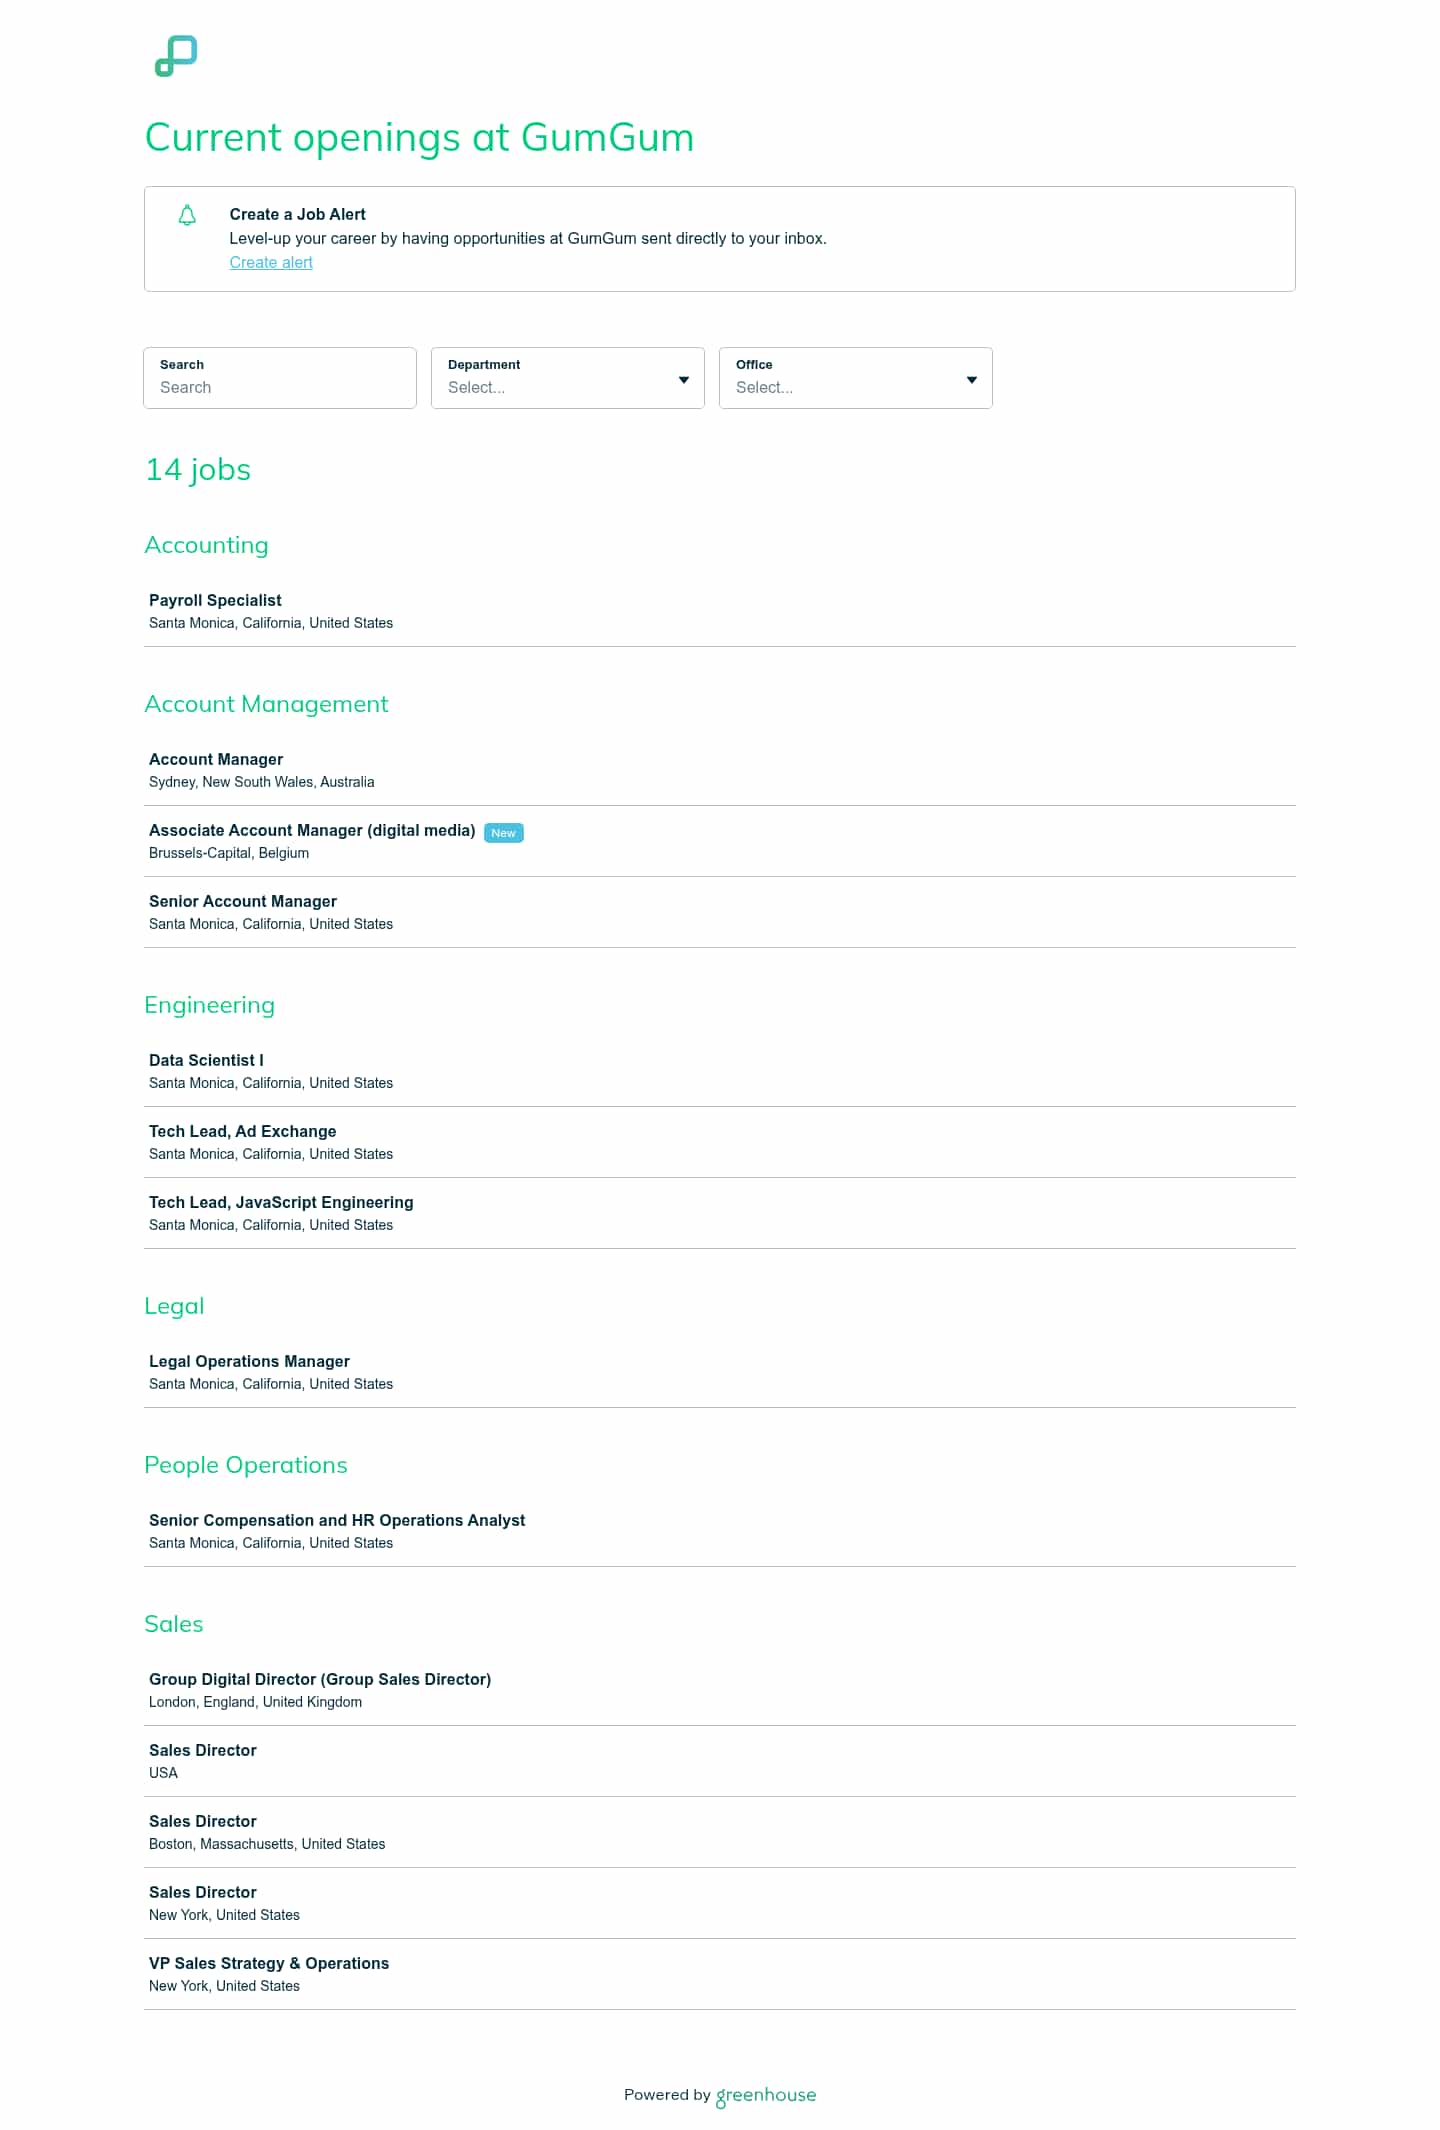The image size is (1440, 2130).
Task: Click the GumGum logo icon
Action: coord(176,56)
